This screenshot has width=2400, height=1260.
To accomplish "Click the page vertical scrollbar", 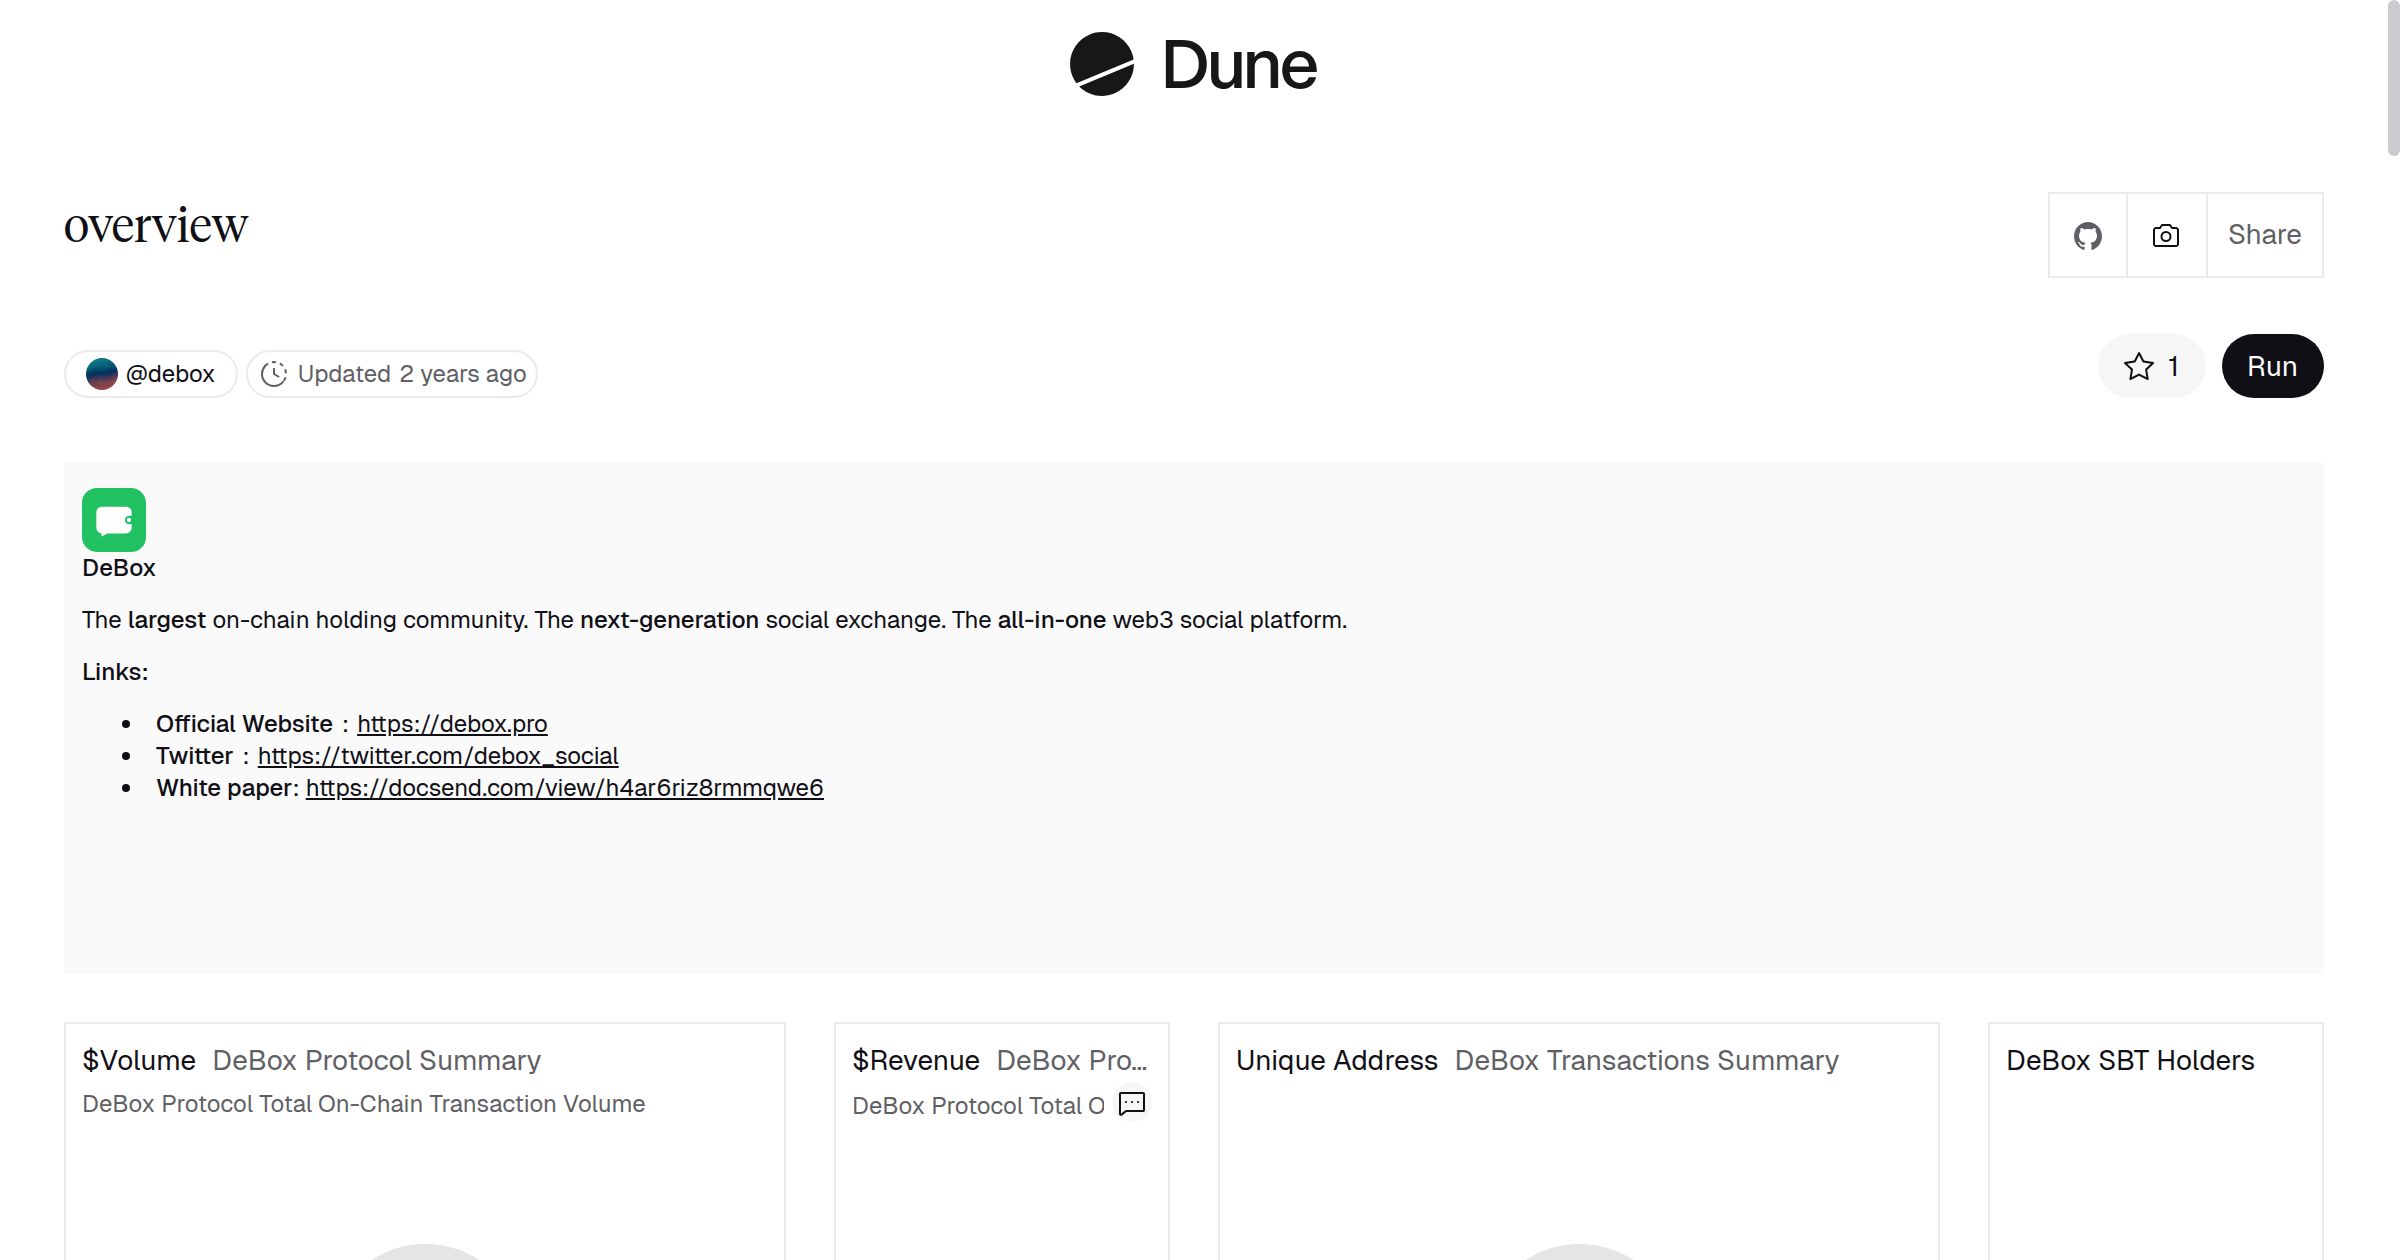I will [2392, 80].
